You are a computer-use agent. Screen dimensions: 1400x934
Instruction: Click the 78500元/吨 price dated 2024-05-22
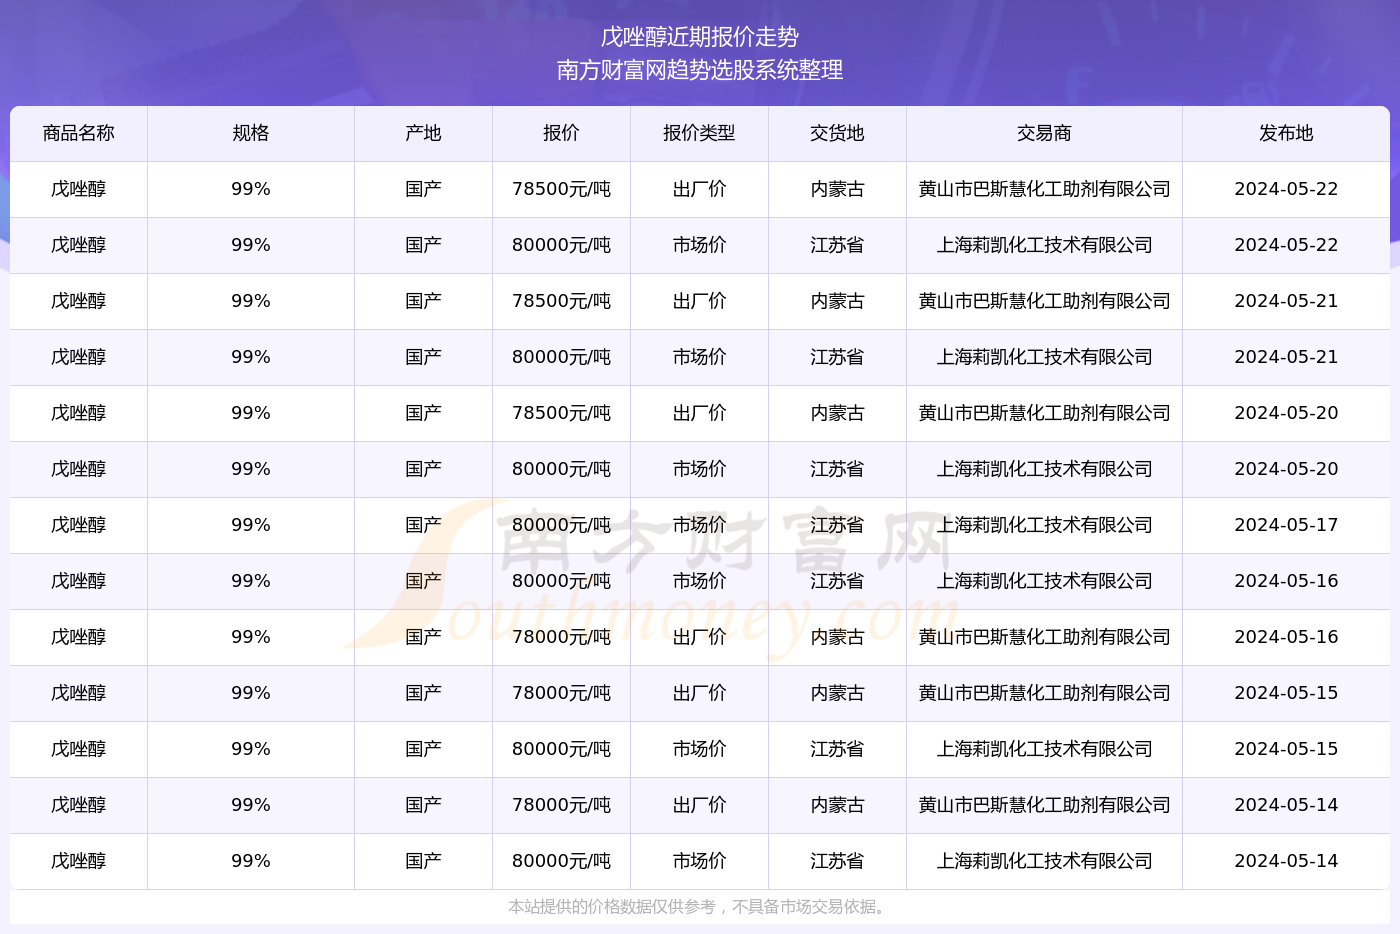pos(562,189)
